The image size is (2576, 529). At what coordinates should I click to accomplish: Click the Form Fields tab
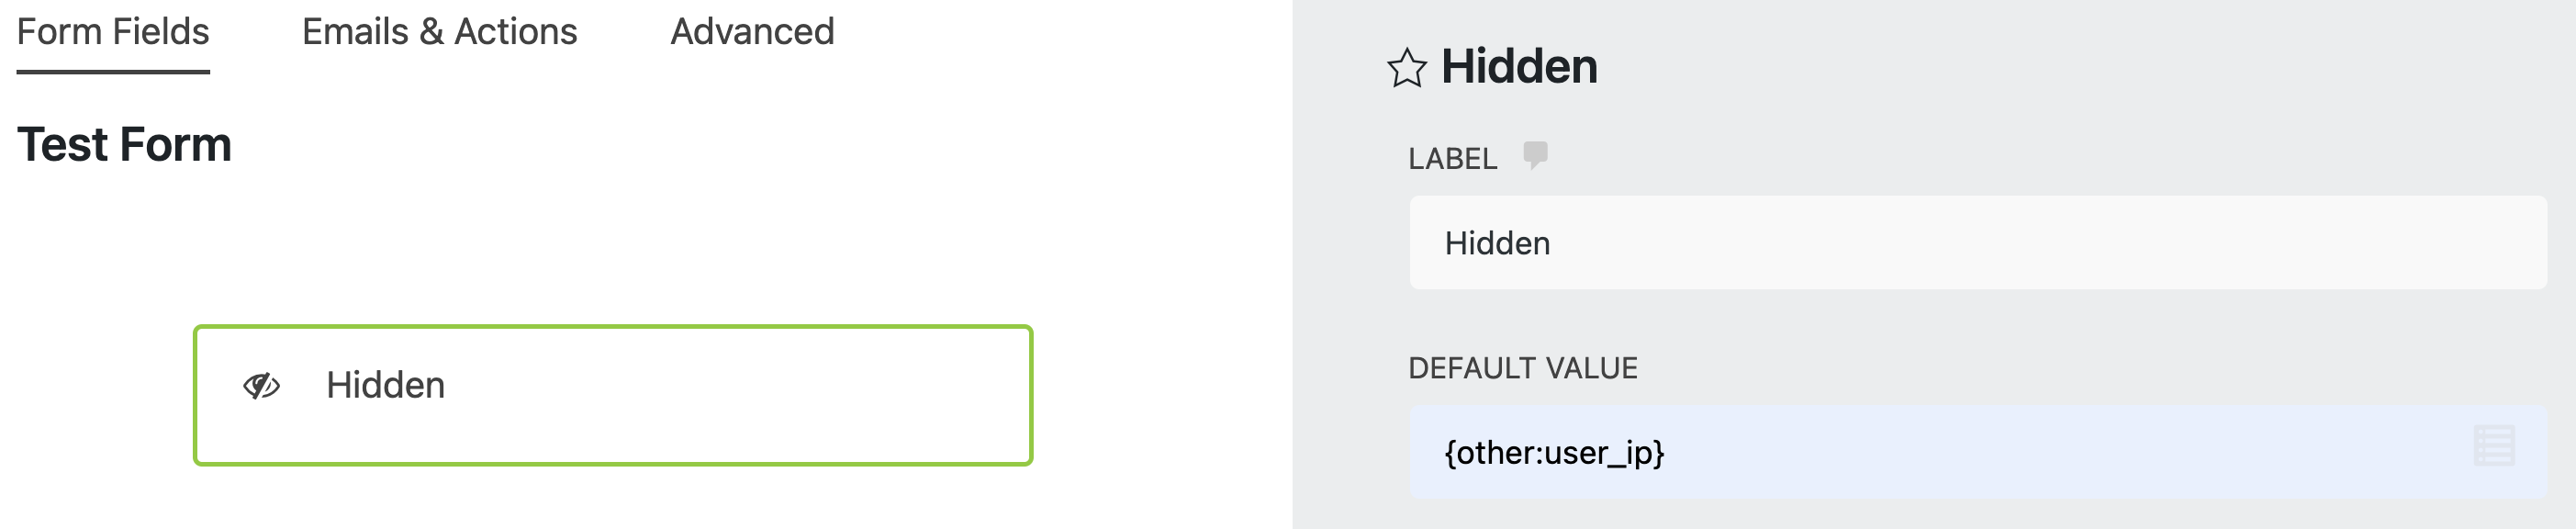[115, 31]
